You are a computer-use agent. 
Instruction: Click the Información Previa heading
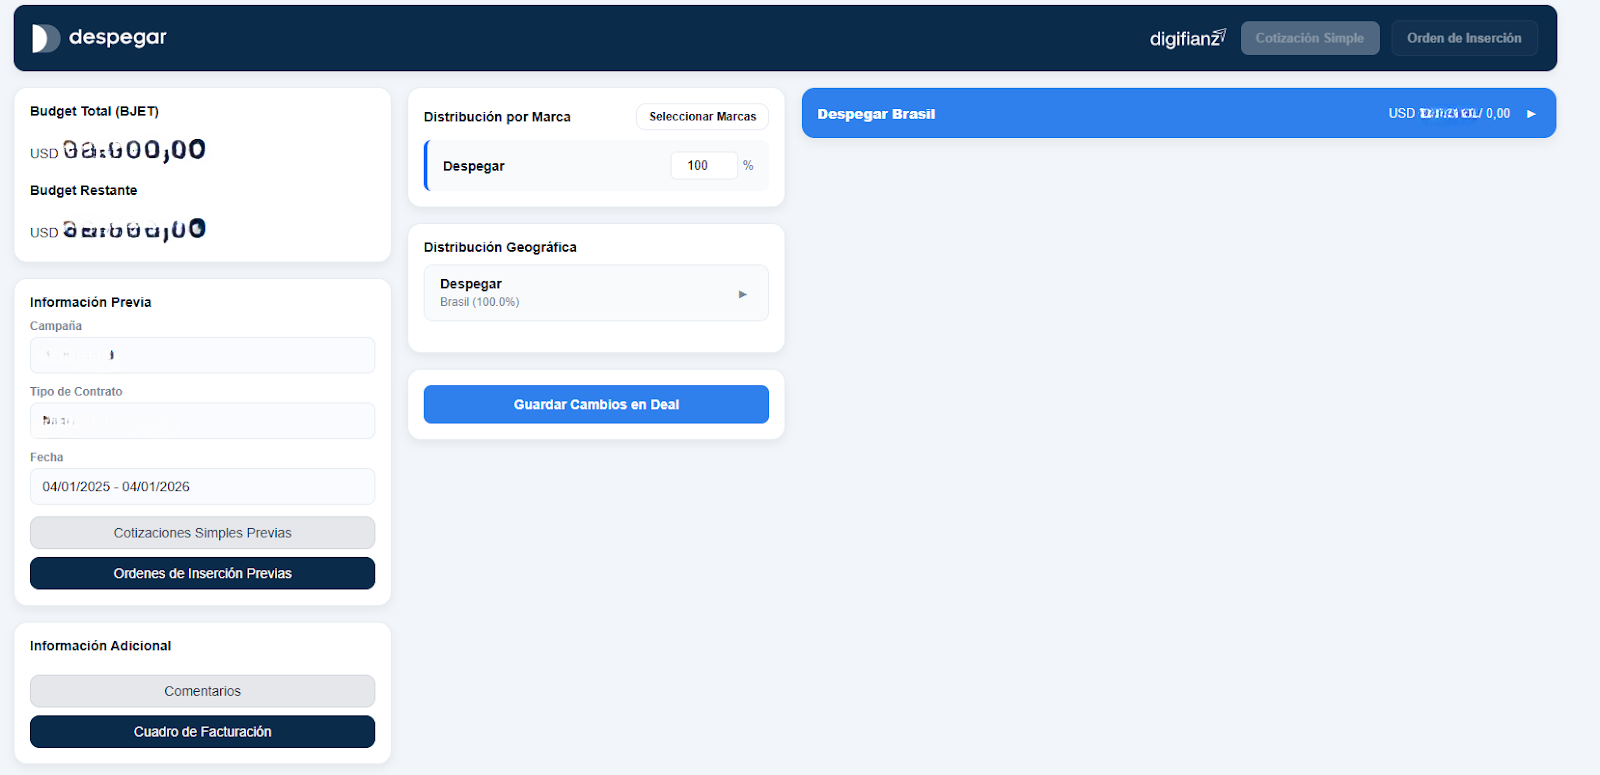pos(90,302)
